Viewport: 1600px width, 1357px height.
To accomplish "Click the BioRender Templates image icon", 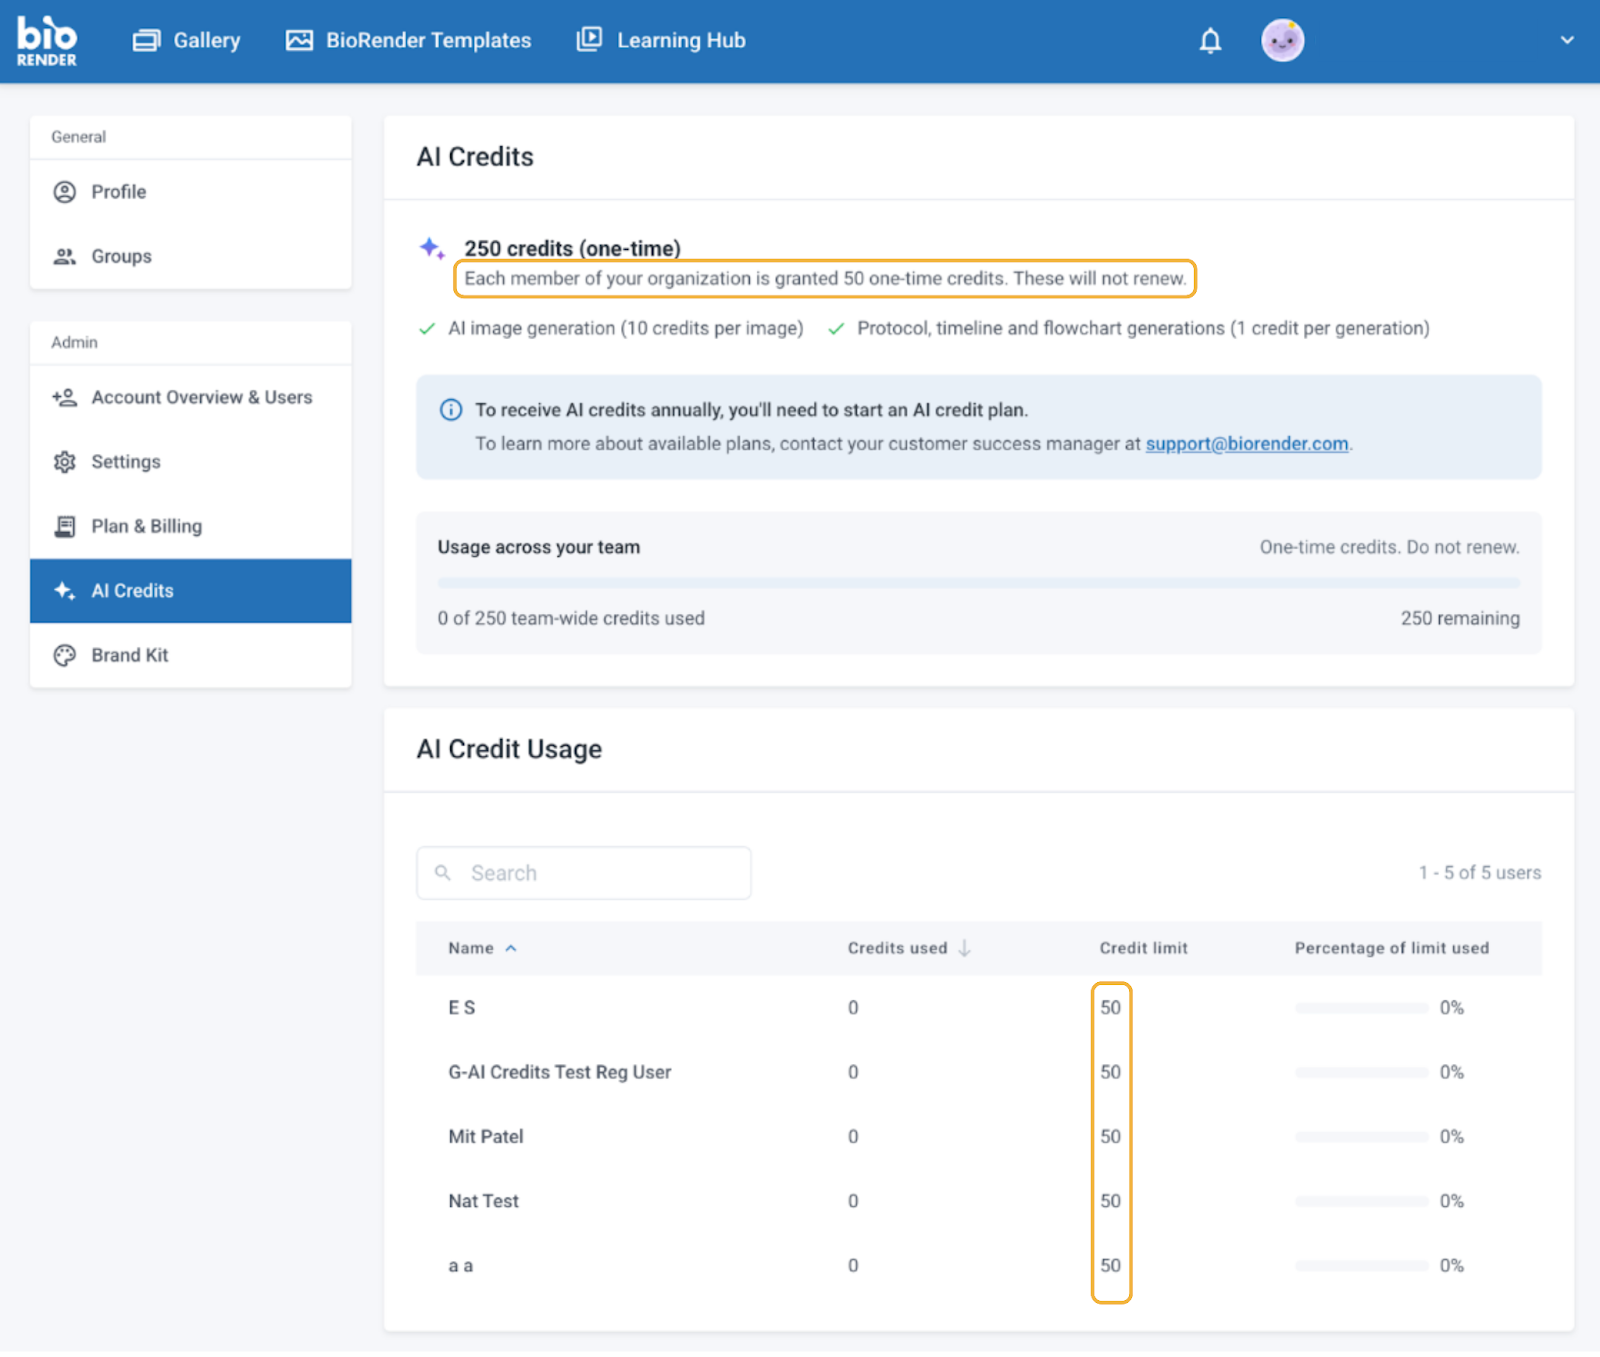I will tap(299, 41).
